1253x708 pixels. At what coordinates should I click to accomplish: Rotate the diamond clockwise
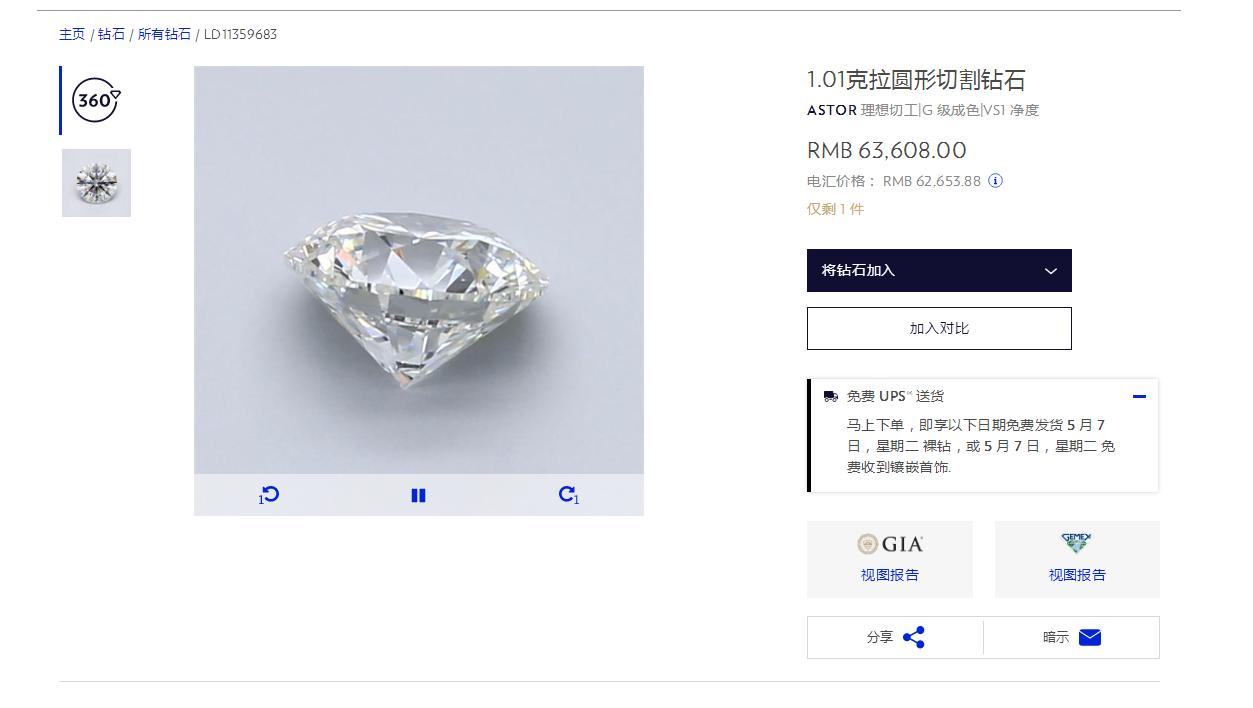[568, 494]
